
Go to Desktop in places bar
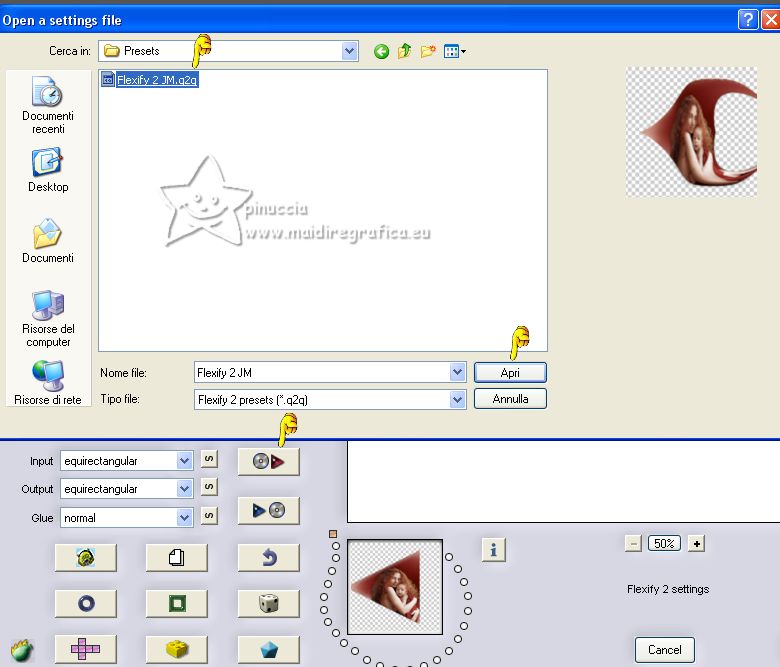point(48,170)
